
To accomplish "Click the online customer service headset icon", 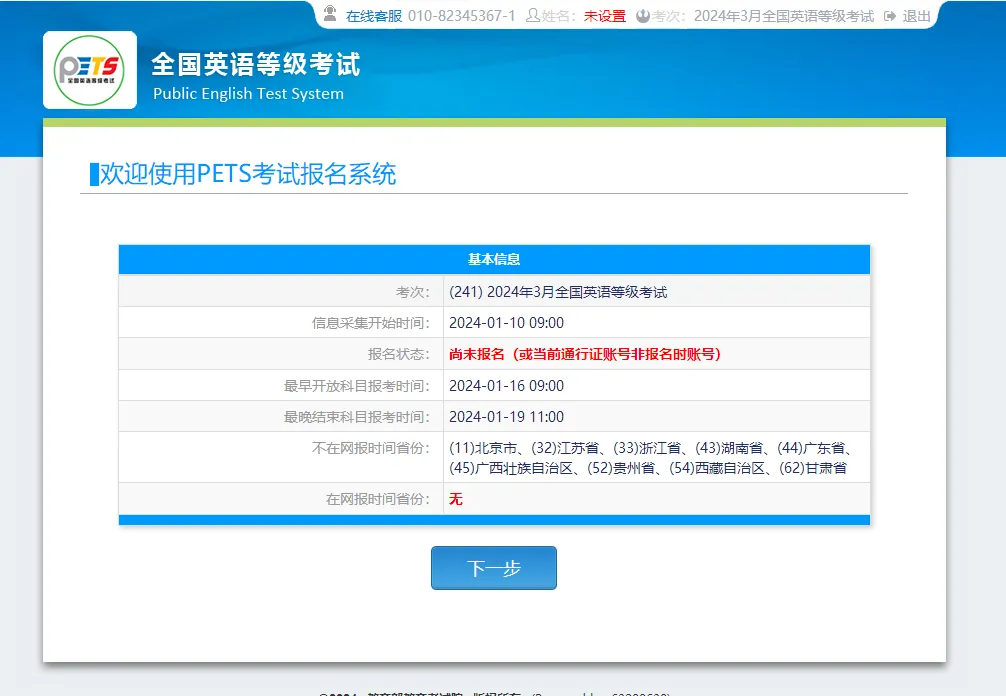I will 330,14.
